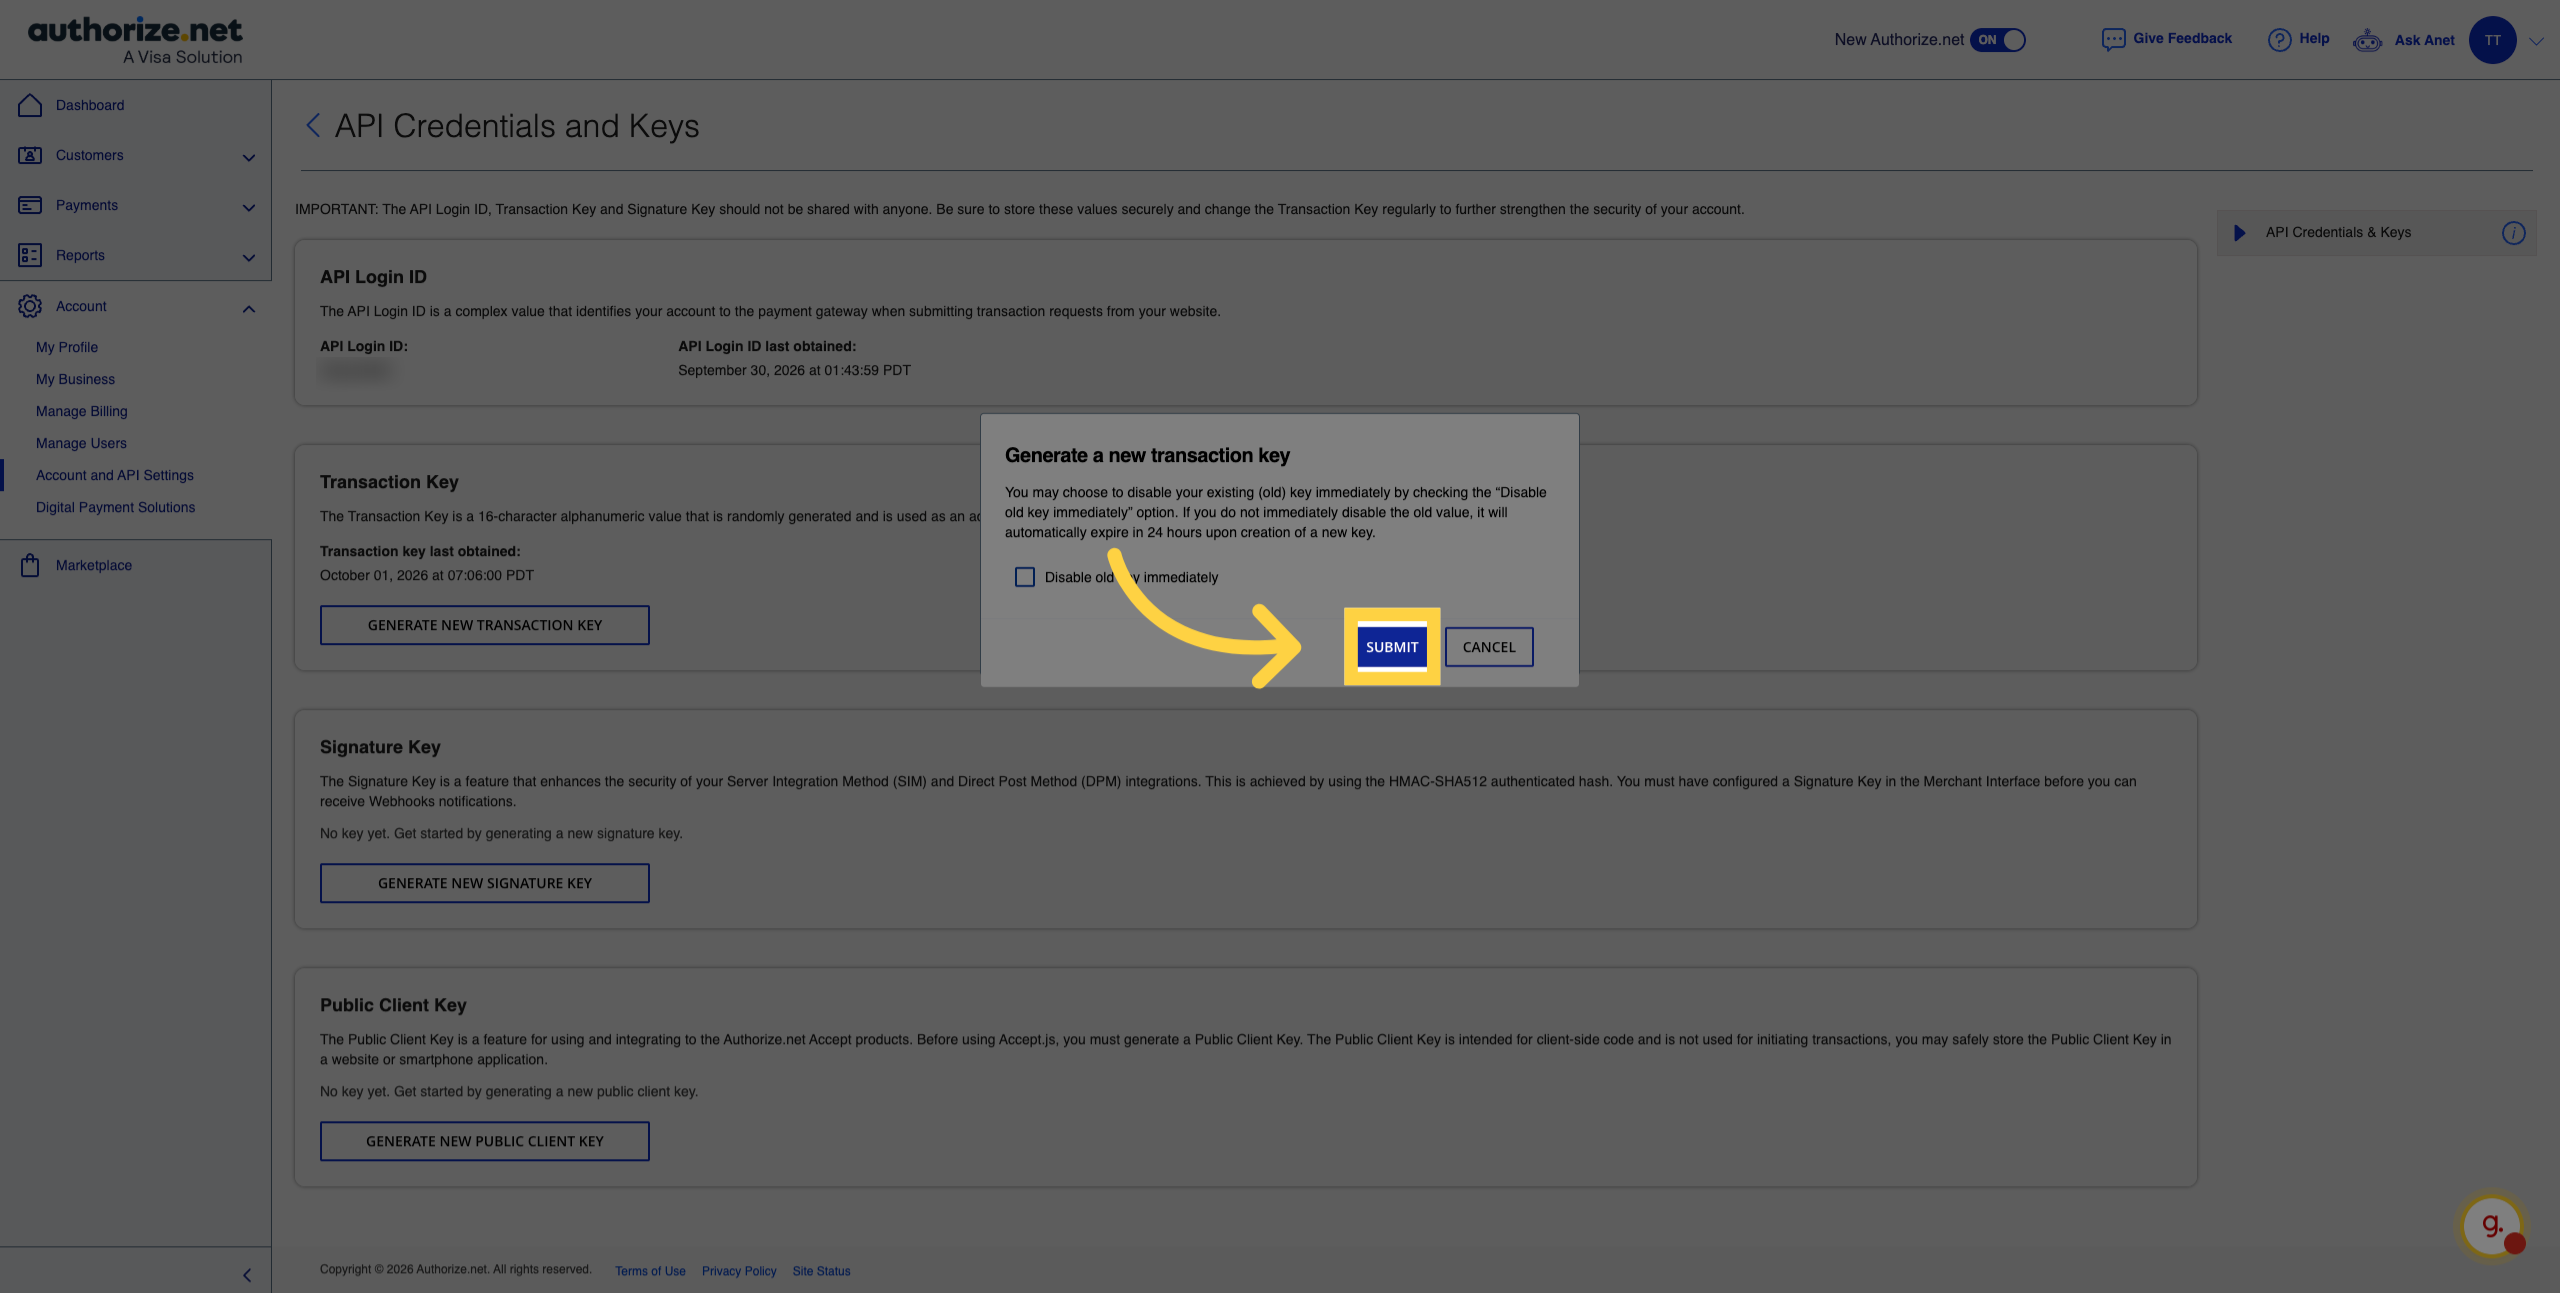Select Account and API Settings
Image resolution: width=2560 pixels, height=1293 pixels.
point(115,475)
